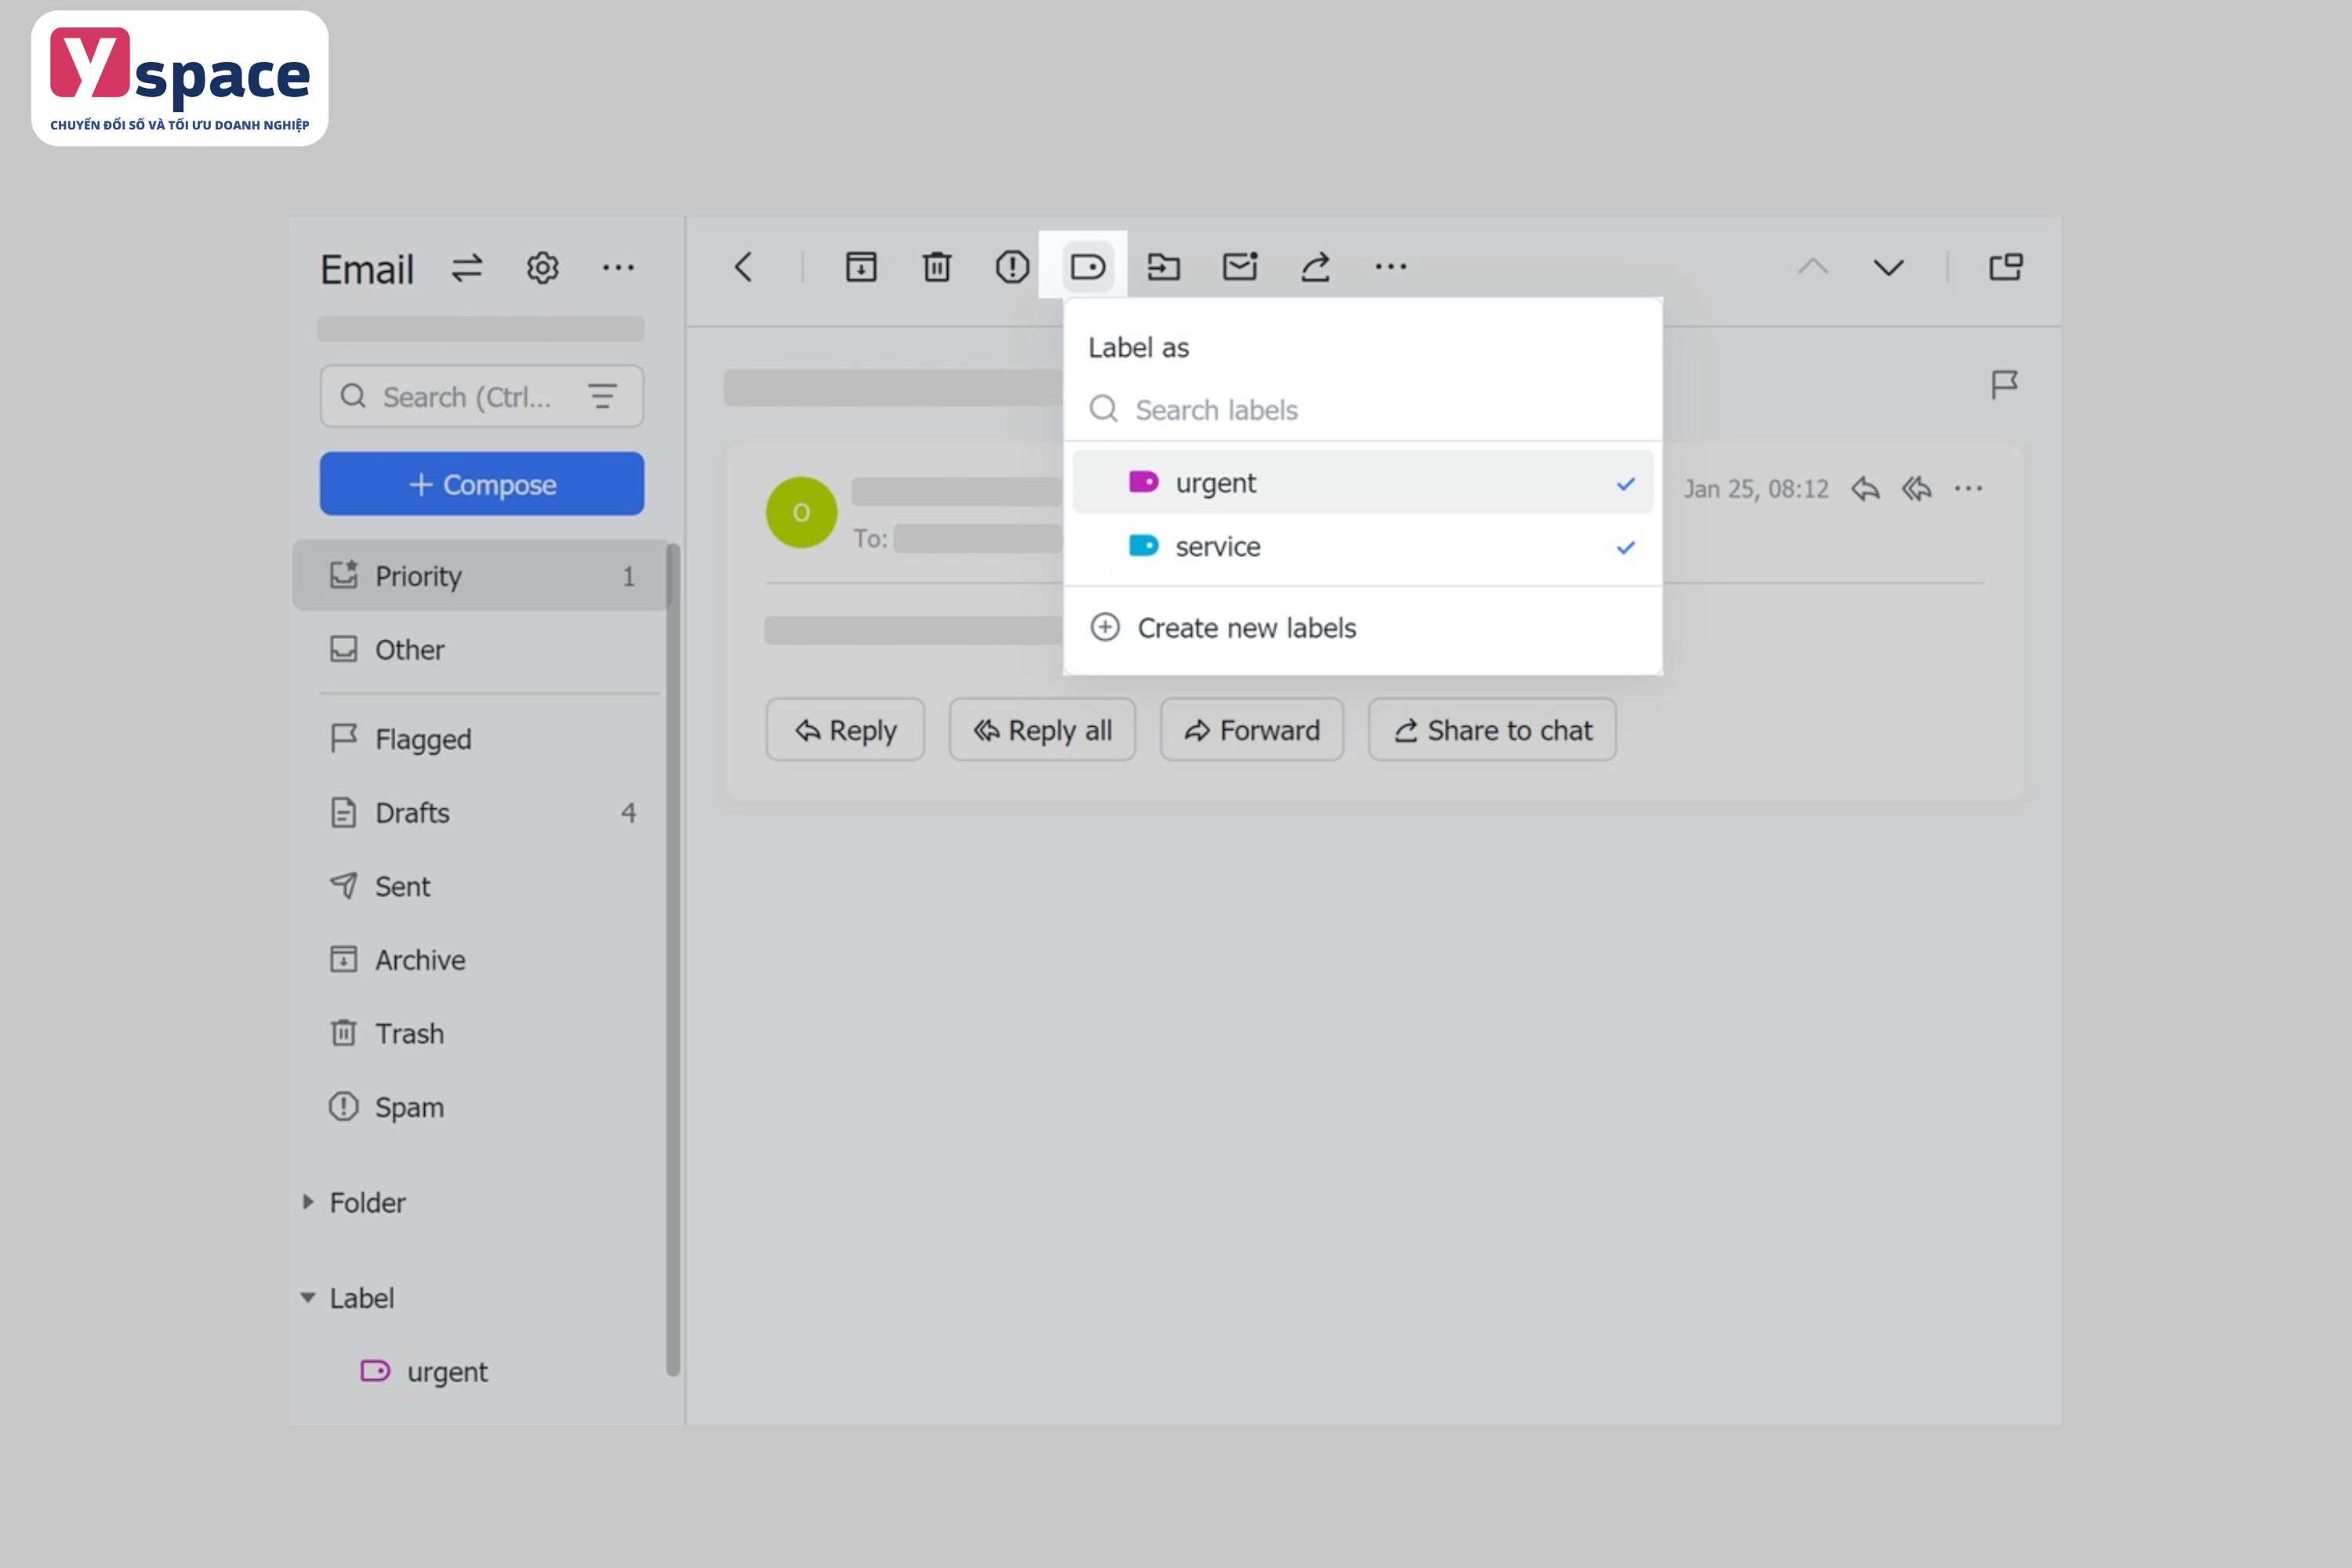Click the Reply all button
Image resolution: width=2352 pixels, height=1568 pixels.
1042,730
